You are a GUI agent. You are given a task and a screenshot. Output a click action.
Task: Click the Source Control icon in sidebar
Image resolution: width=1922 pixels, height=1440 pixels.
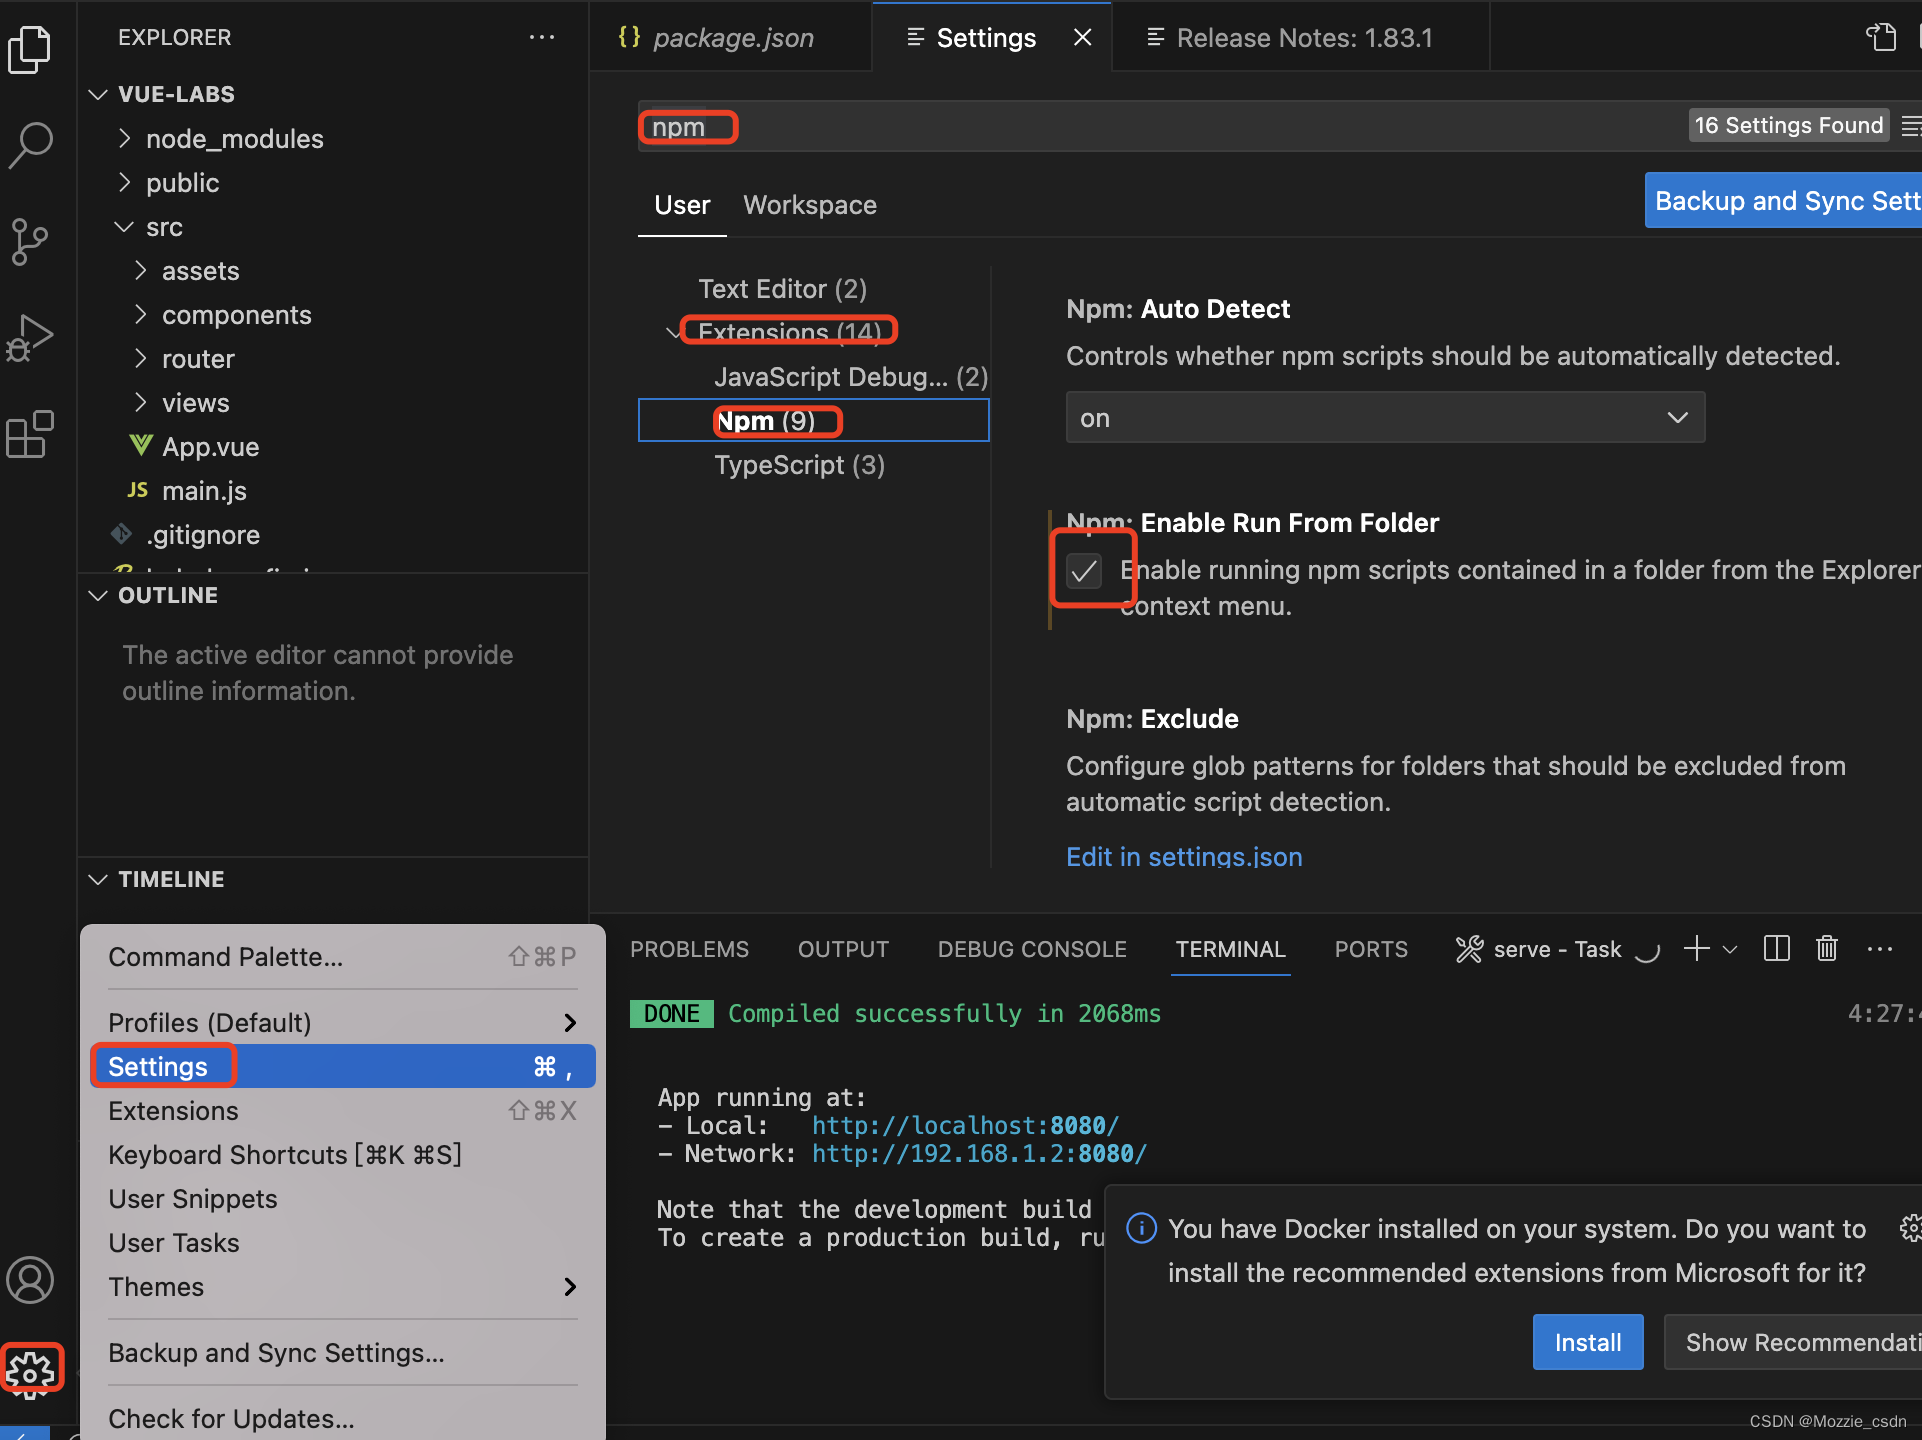[x=33, y=239]
